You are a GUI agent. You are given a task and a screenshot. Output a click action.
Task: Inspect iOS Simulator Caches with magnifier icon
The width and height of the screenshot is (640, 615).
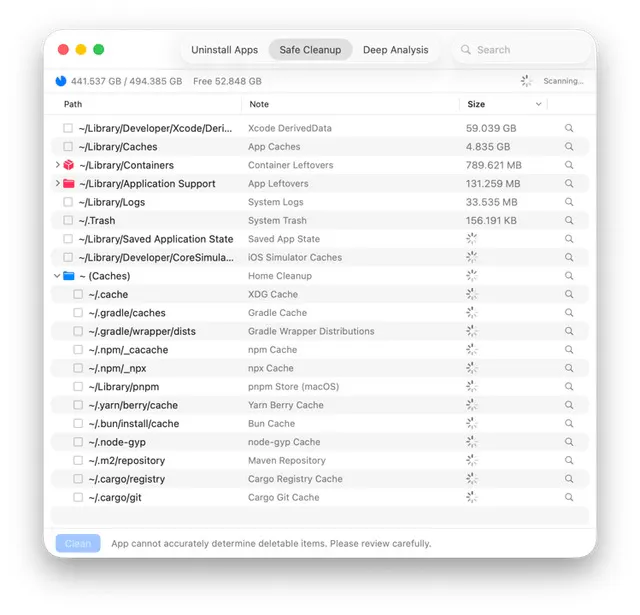[569, 258]
